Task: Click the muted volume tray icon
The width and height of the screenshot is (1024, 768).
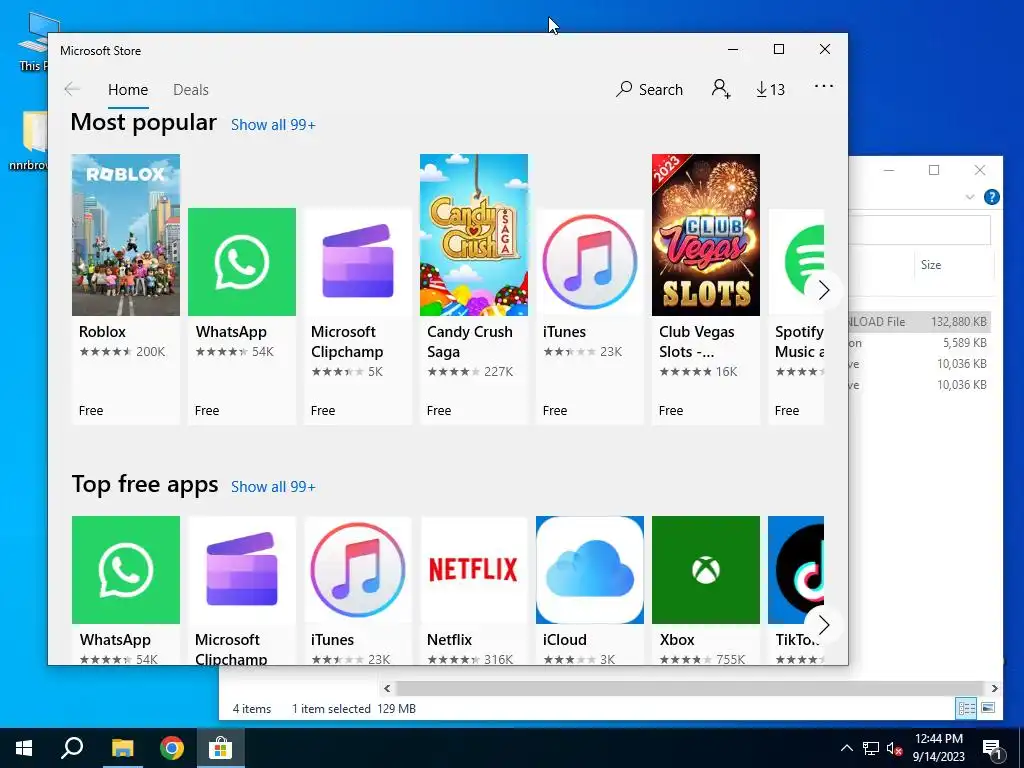Action: coord(894,748)
